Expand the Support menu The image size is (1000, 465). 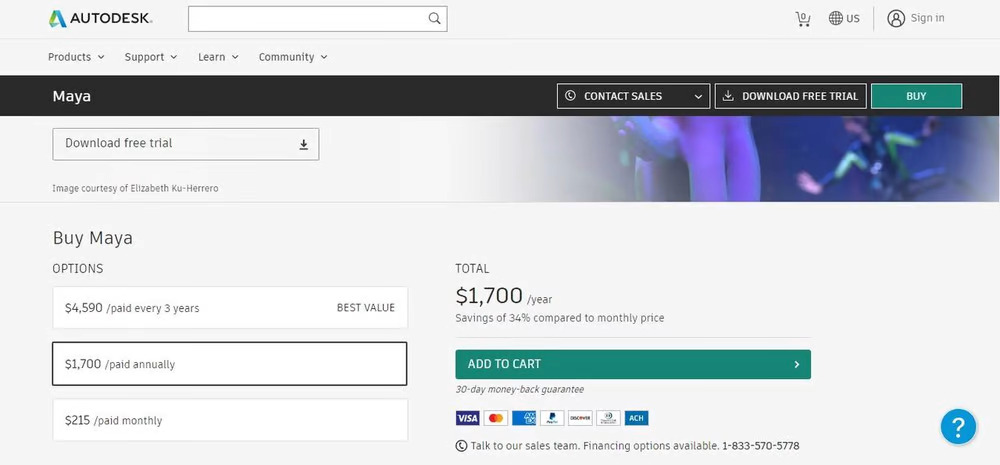coord(150,57)
